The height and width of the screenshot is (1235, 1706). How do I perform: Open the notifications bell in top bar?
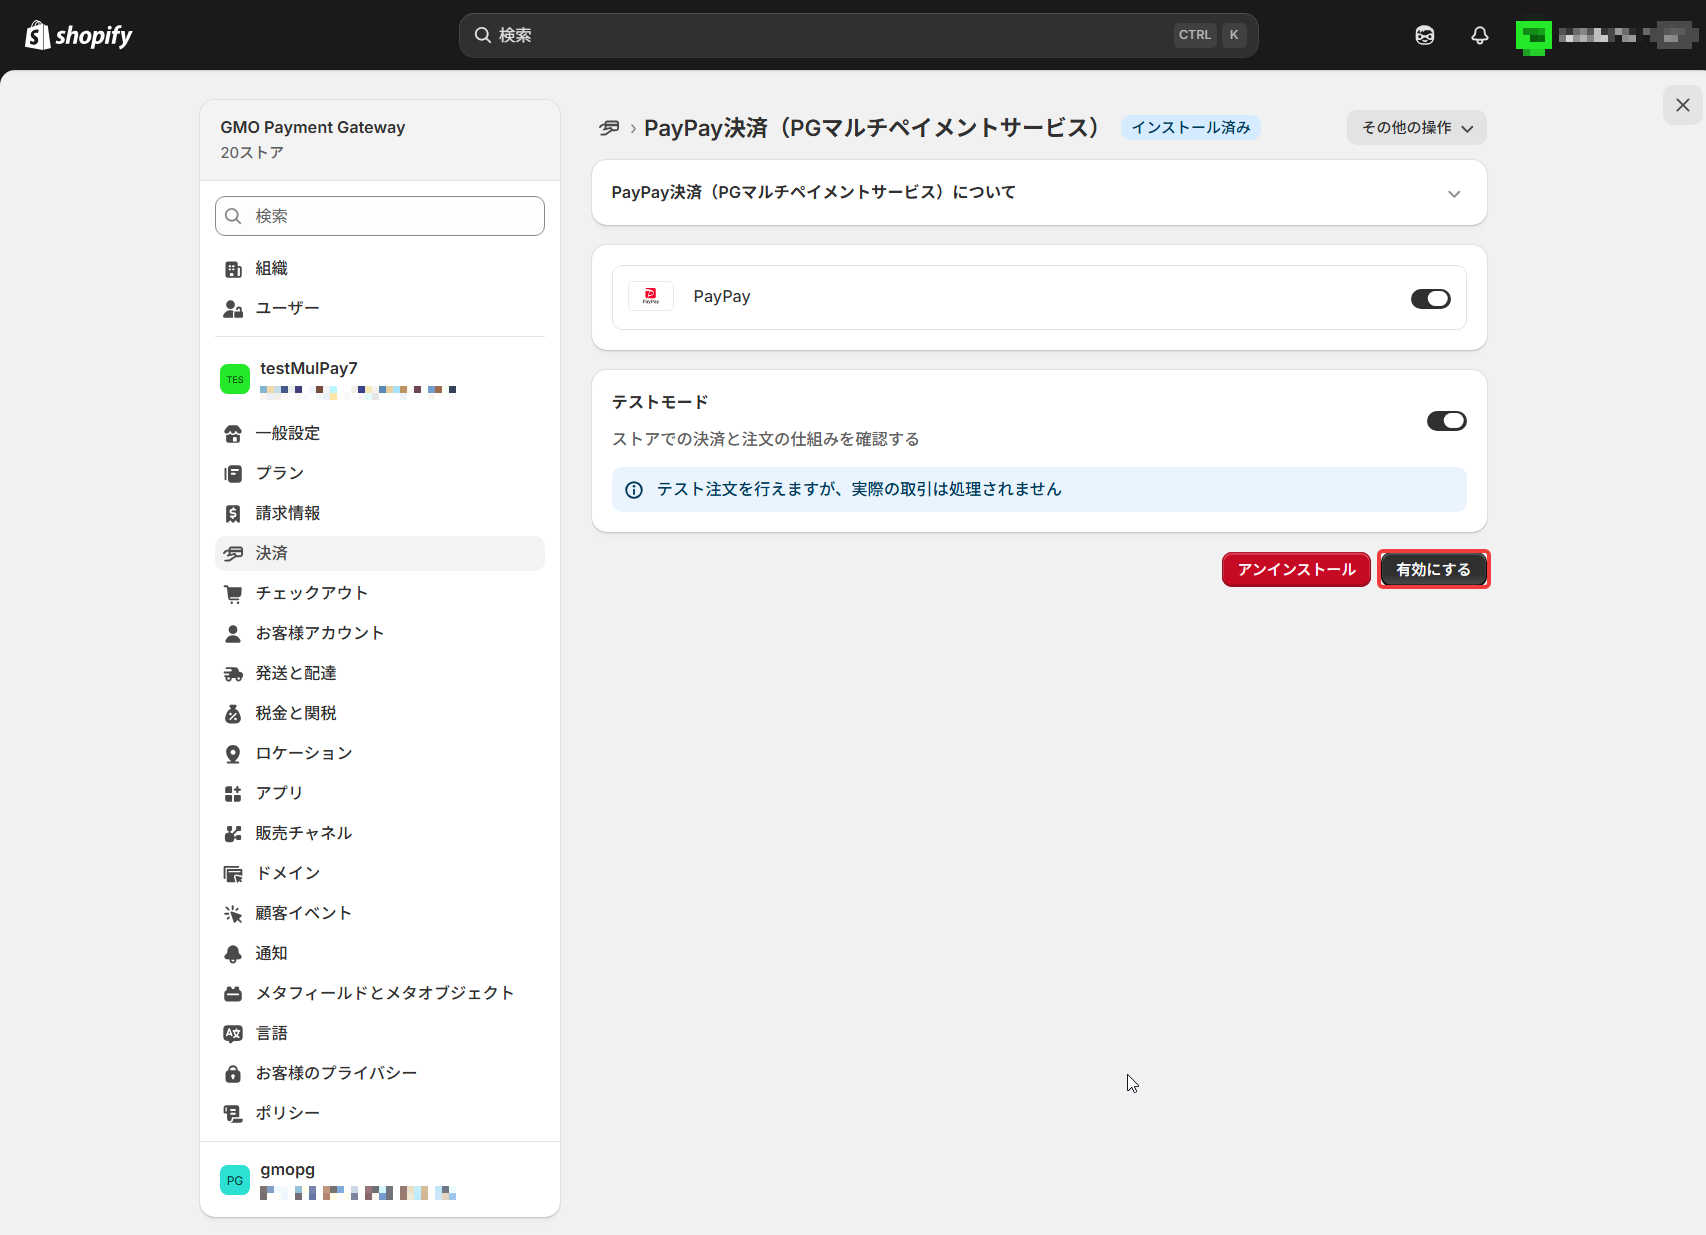pyautogui.click(x=1480, y=35)
